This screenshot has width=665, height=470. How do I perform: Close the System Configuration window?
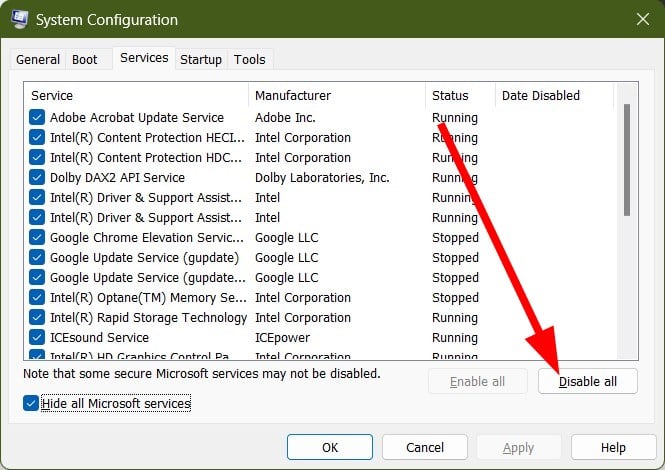tap(643, 19)
